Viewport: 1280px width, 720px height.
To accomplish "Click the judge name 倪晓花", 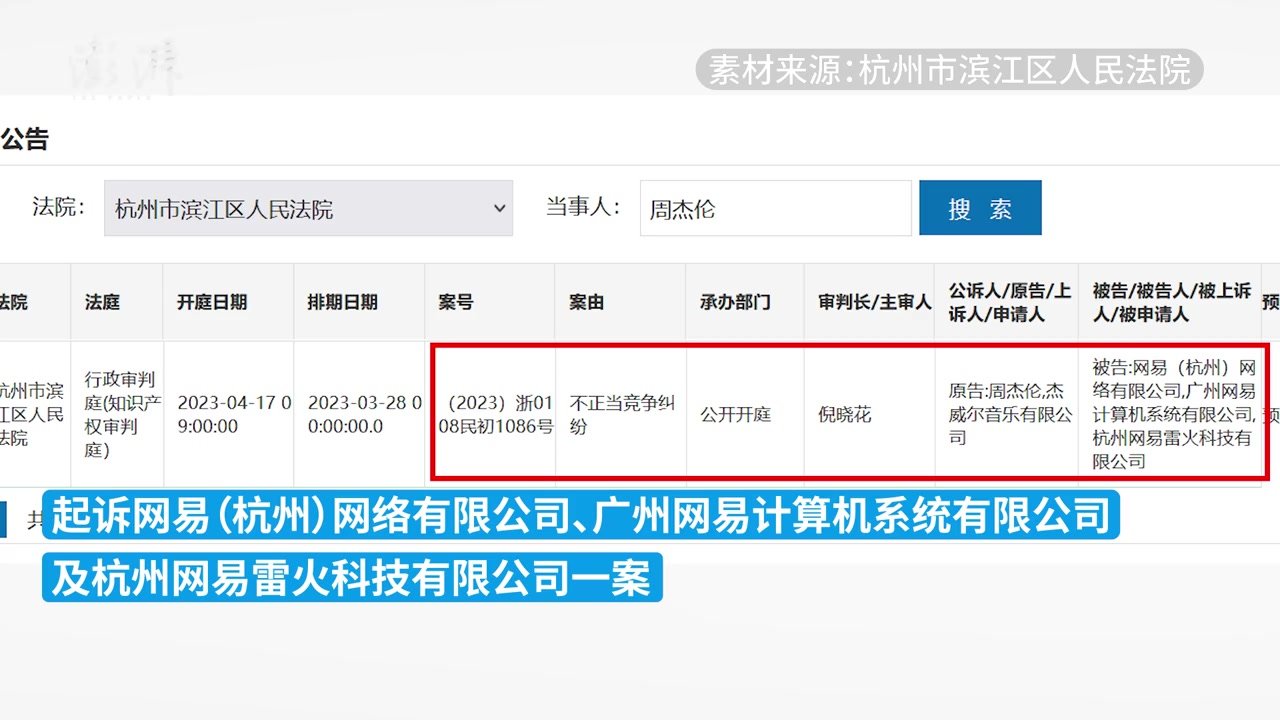I will point(844,414).
